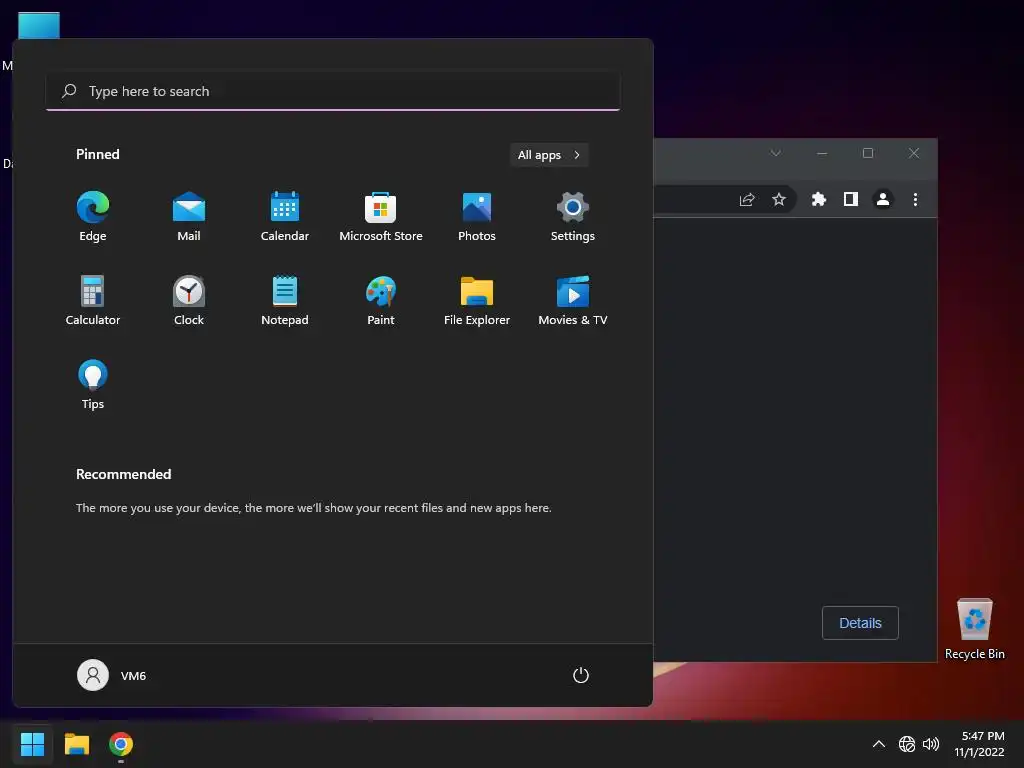Open File Explorer in pinned apps
This screenshot has height=768, width=1024.
(x=477, y=300)
